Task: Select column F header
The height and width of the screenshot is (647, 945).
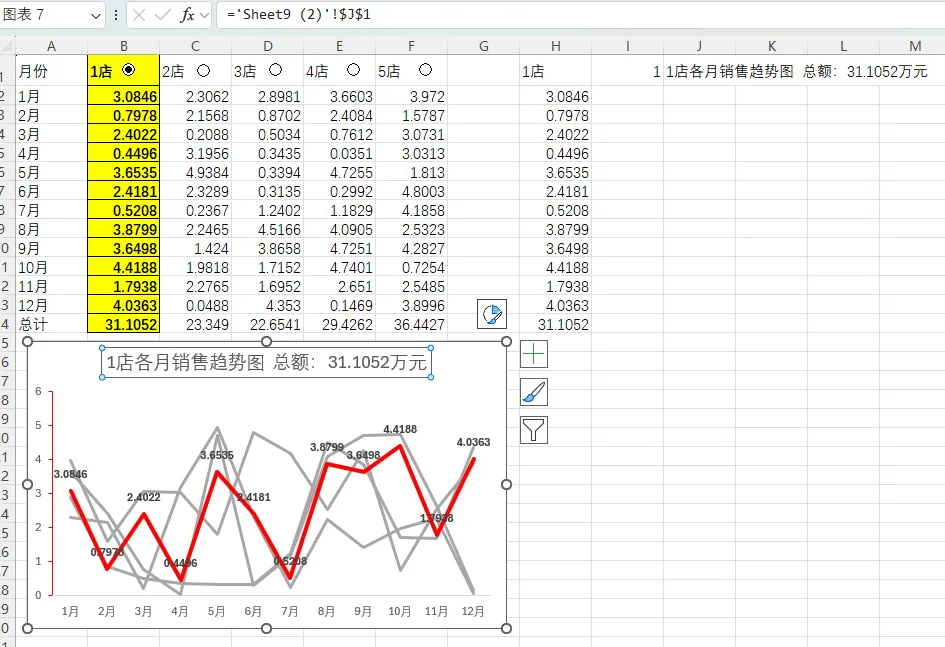Action: tap(411, 46)
